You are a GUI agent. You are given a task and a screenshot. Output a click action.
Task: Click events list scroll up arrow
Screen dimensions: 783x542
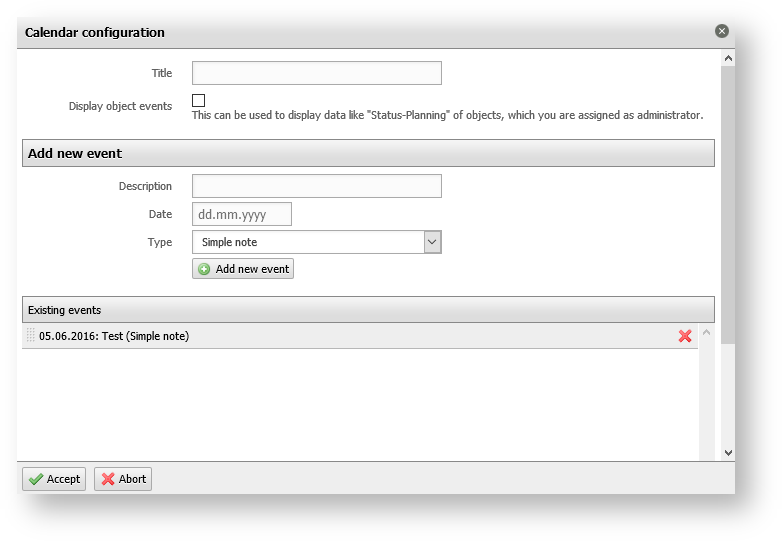coord(706,332)
